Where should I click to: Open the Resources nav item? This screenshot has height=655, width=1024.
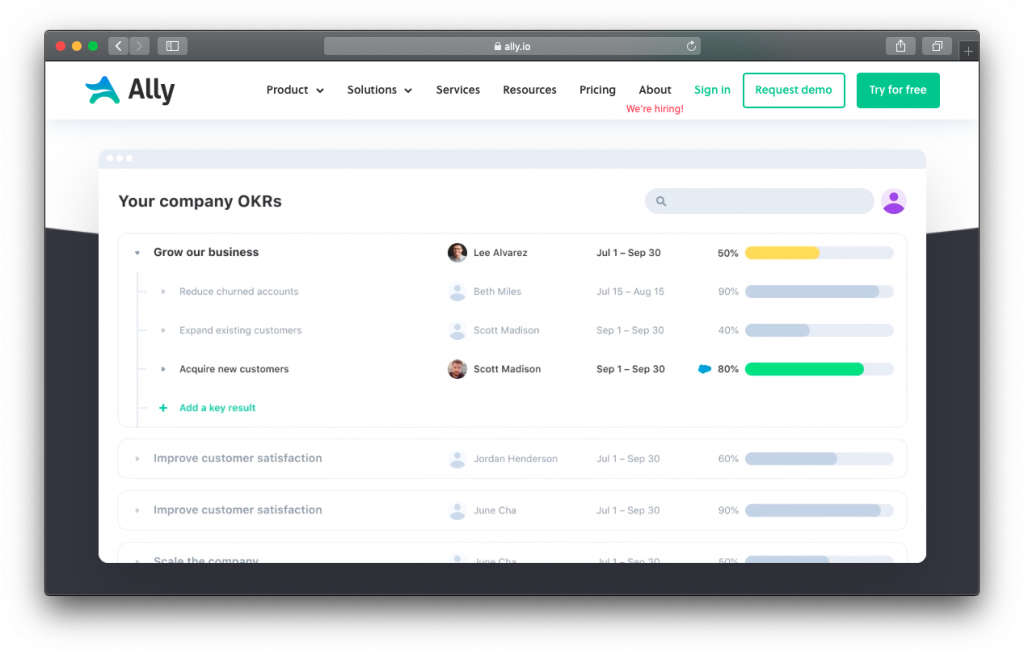coord(530,90)
